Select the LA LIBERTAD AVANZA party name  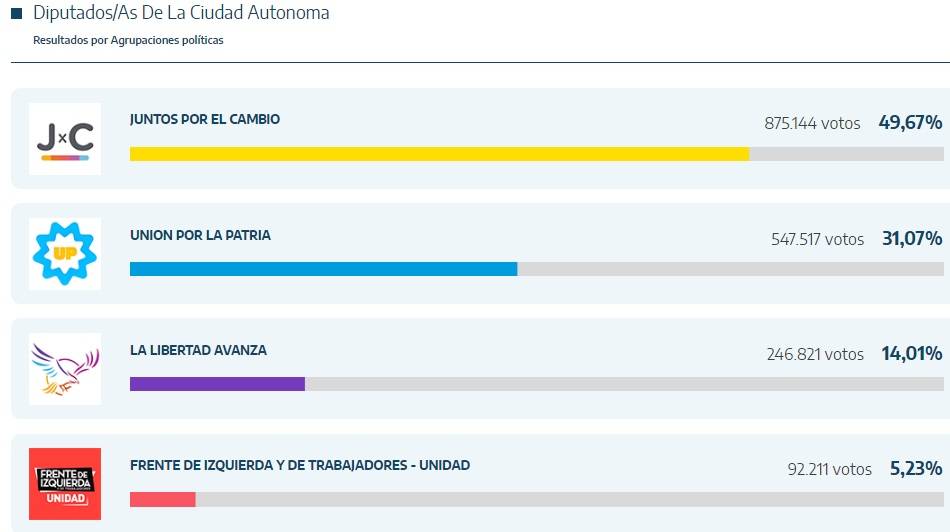point(198,350)
